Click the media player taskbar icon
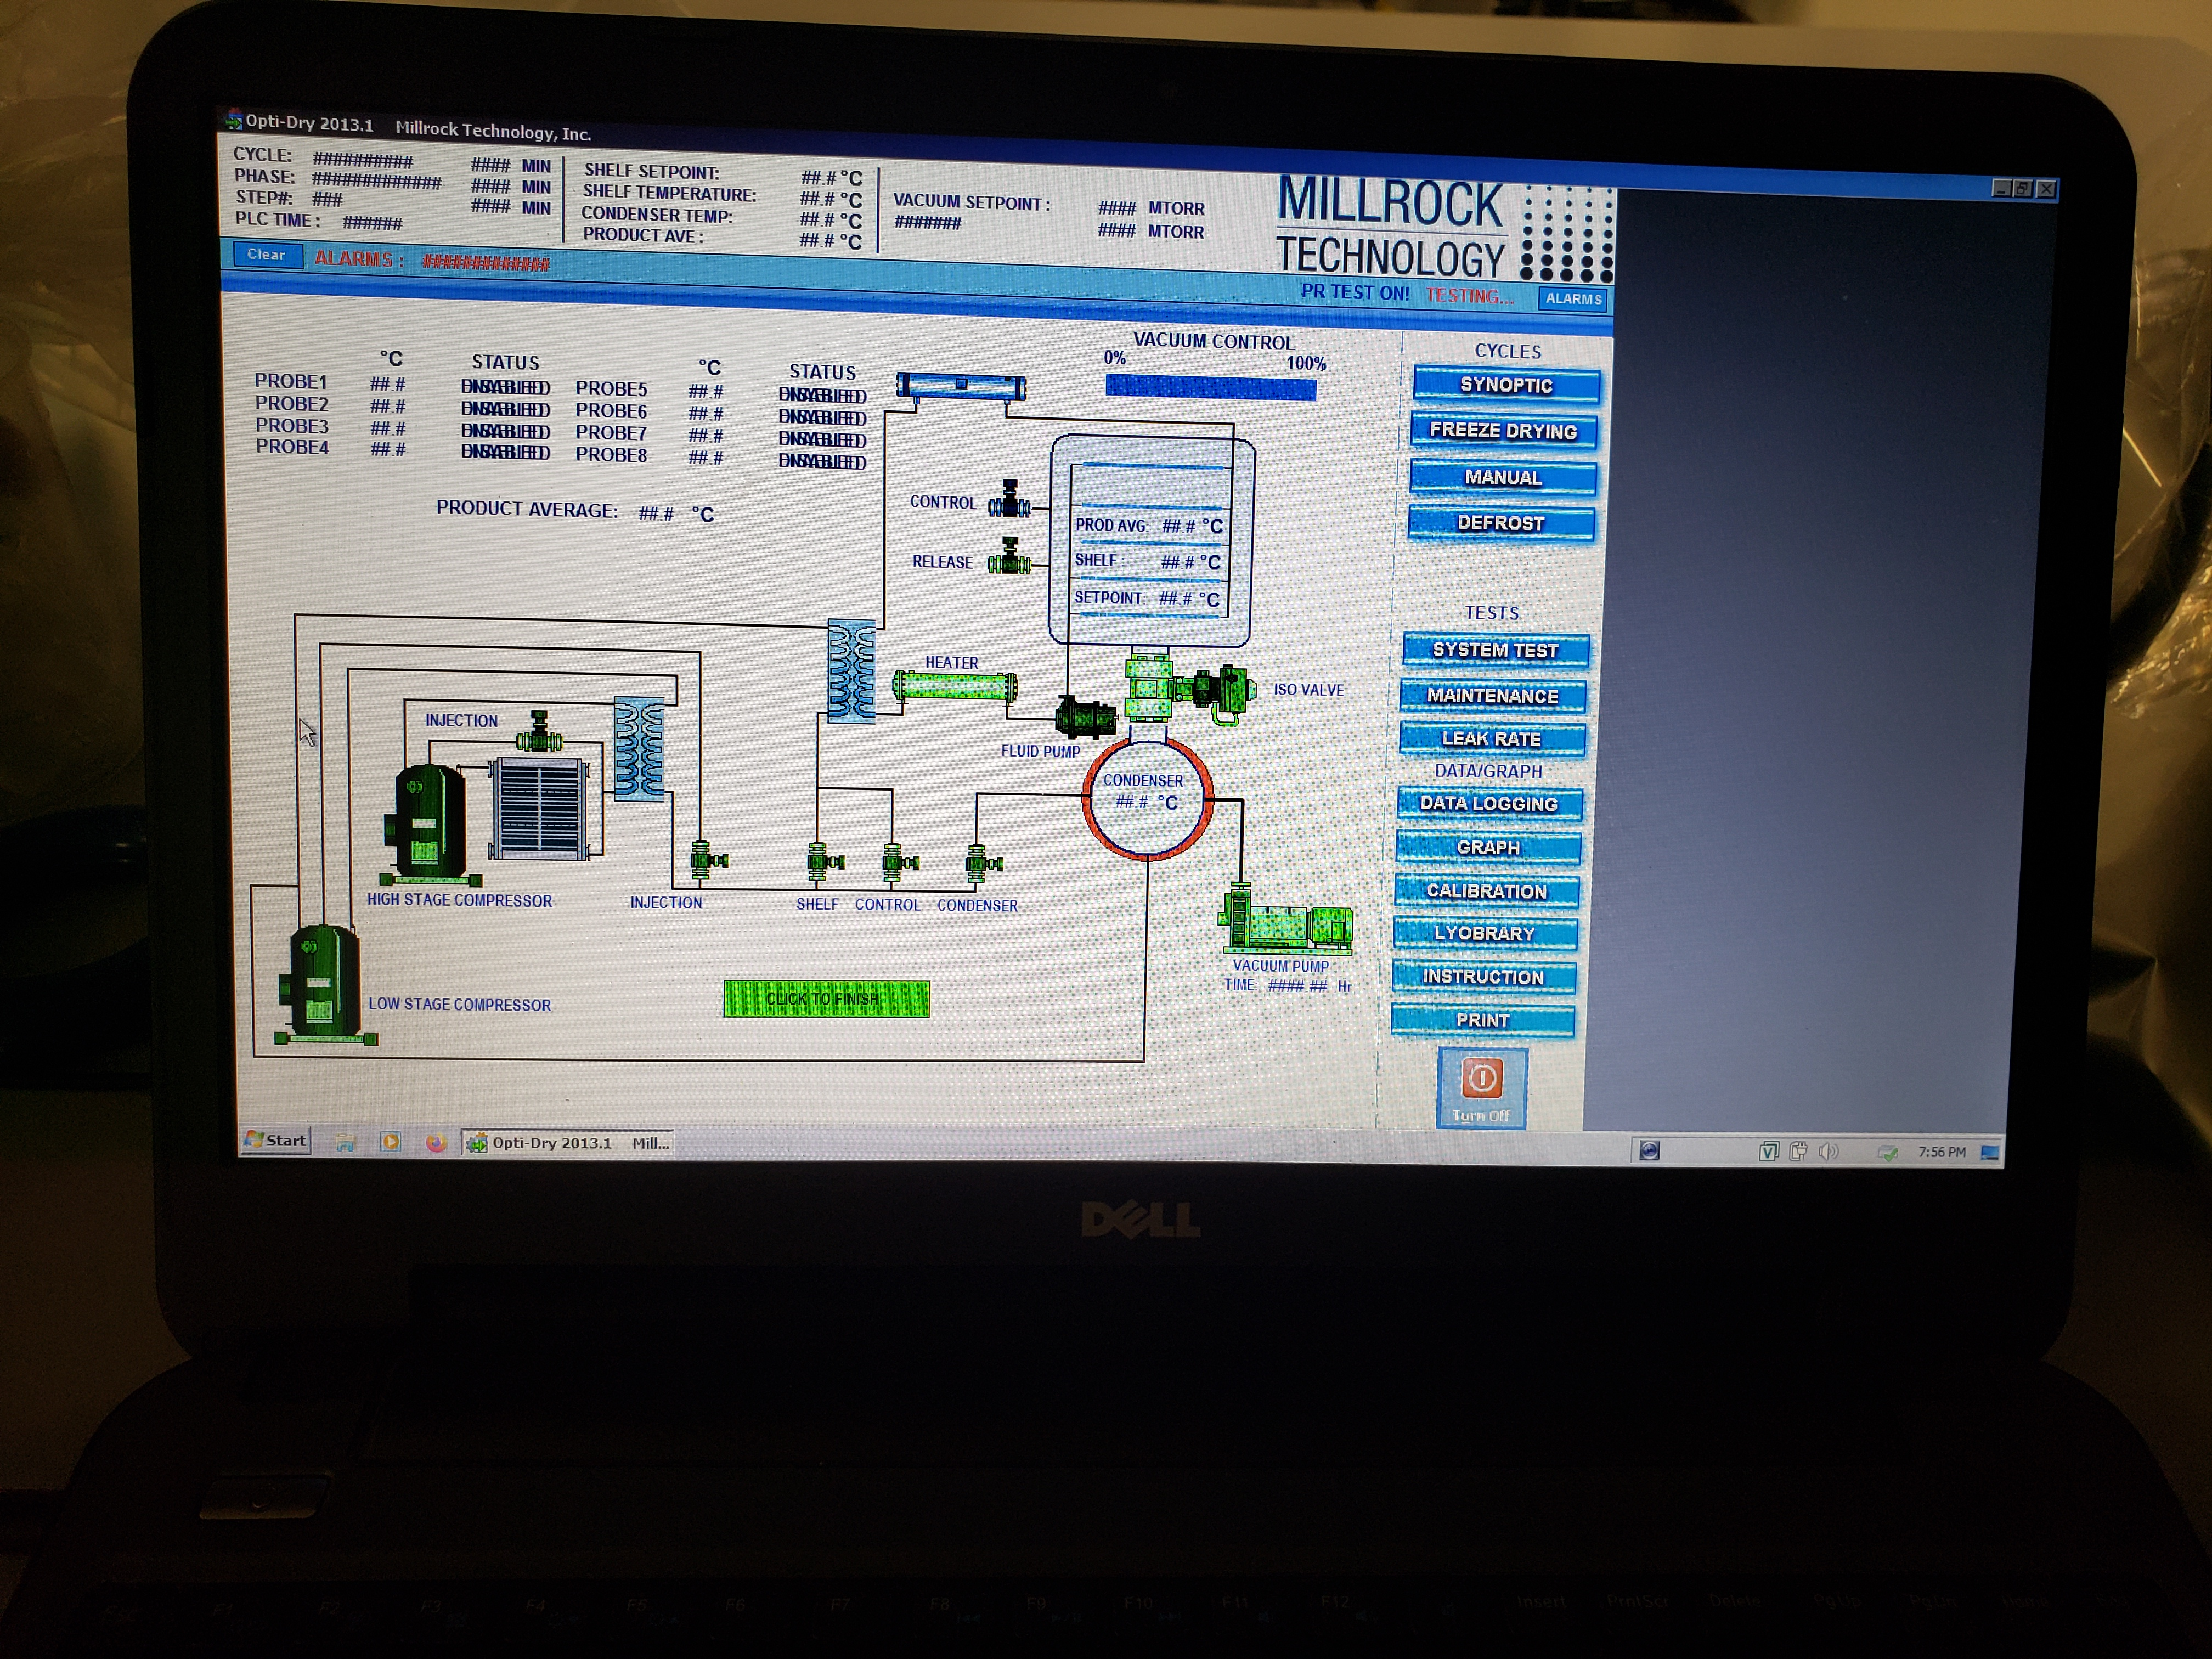The width and height of the screenshot is (2212, 1659). tap(391, 1141)
